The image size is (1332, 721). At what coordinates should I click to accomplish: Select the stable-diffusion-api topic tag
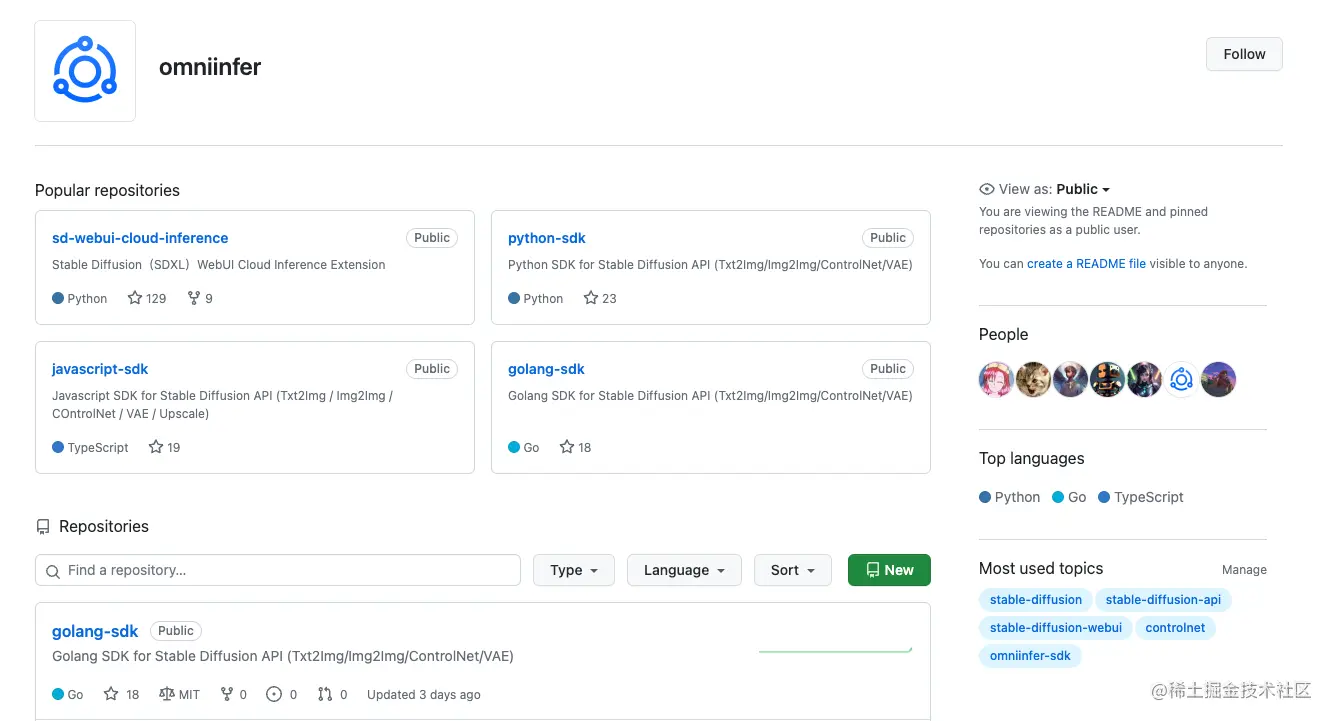pos(1163,600)
